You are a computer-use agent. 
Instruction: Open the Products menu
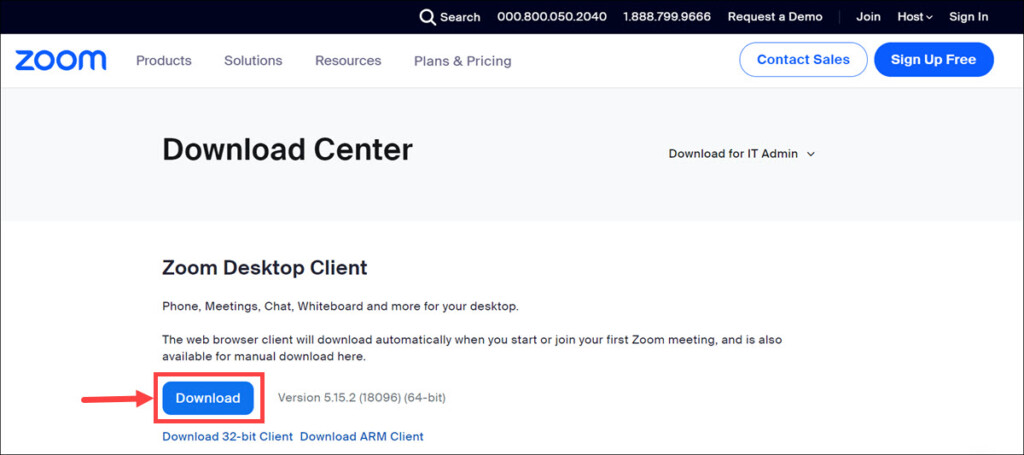(163, 60)
